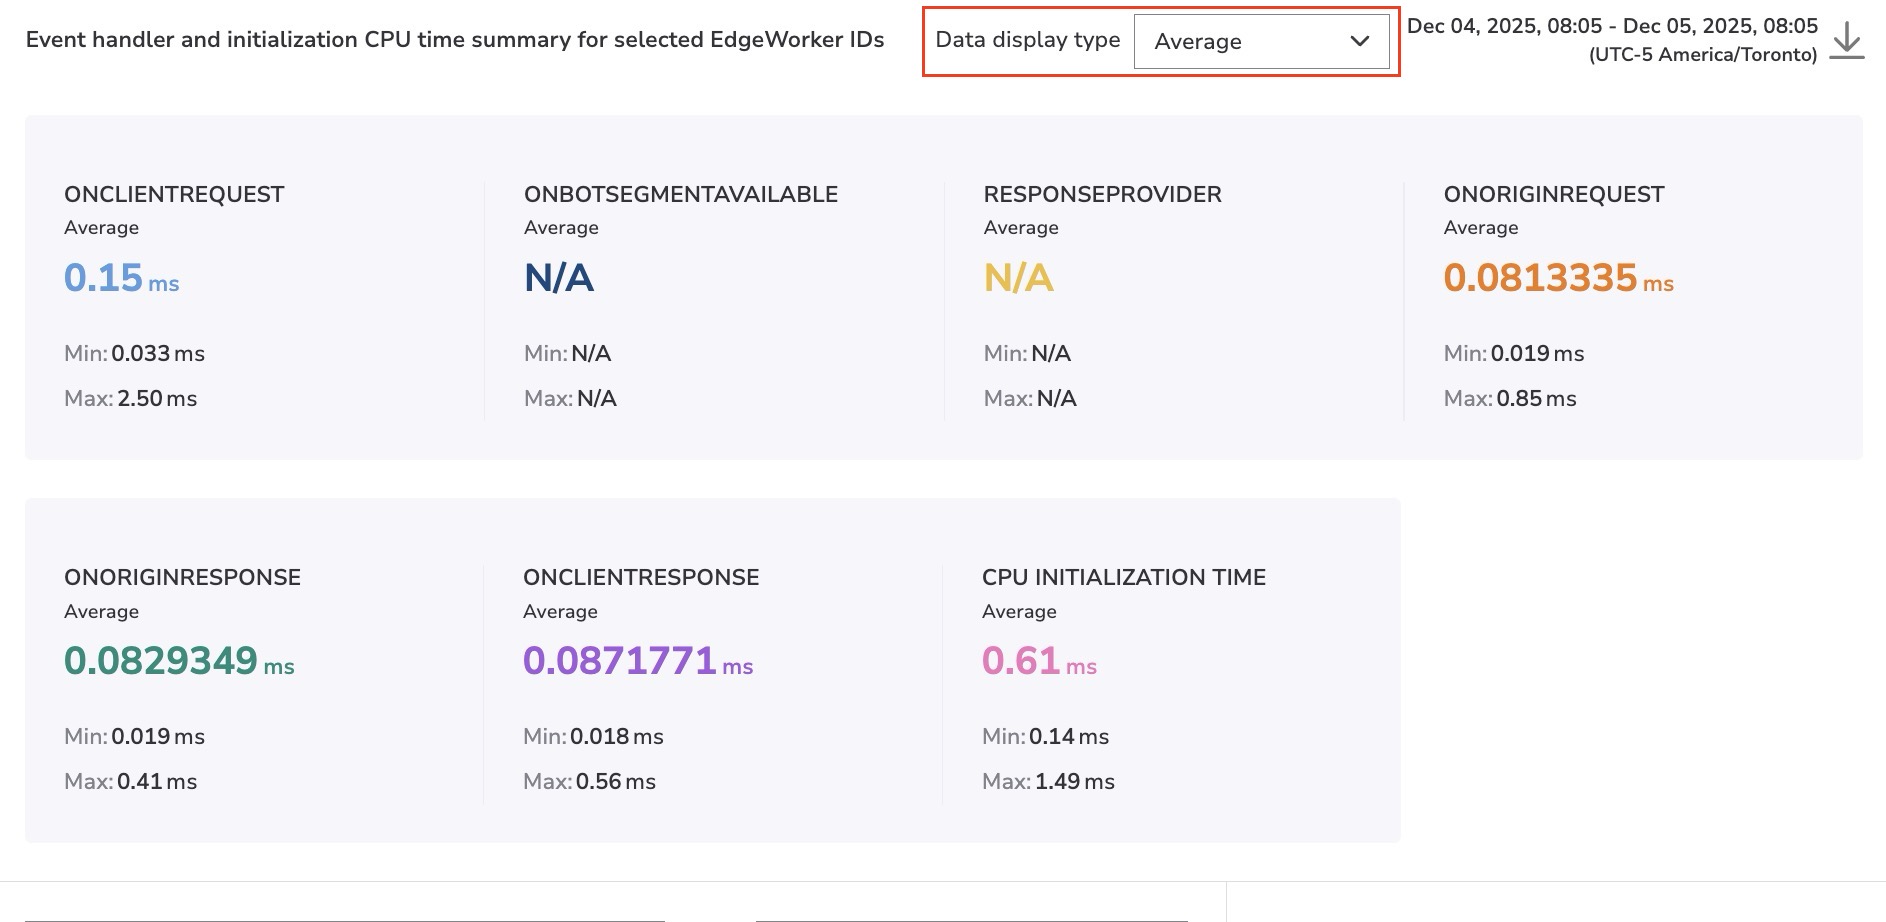Open the Data display type dropdown
Screen dimensions: 1886x922
(1260, 41)
